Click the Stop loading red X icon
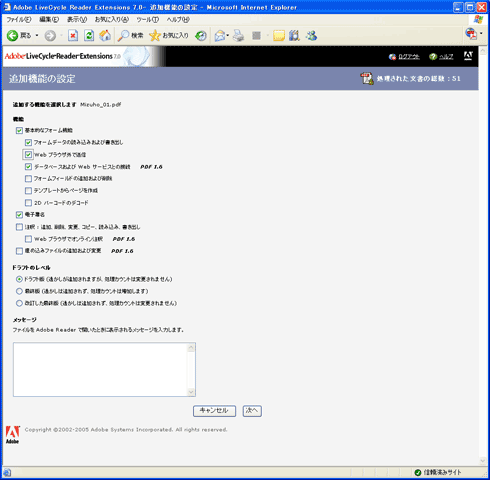This screenshot has height=480, width=490. pos(73,35)
